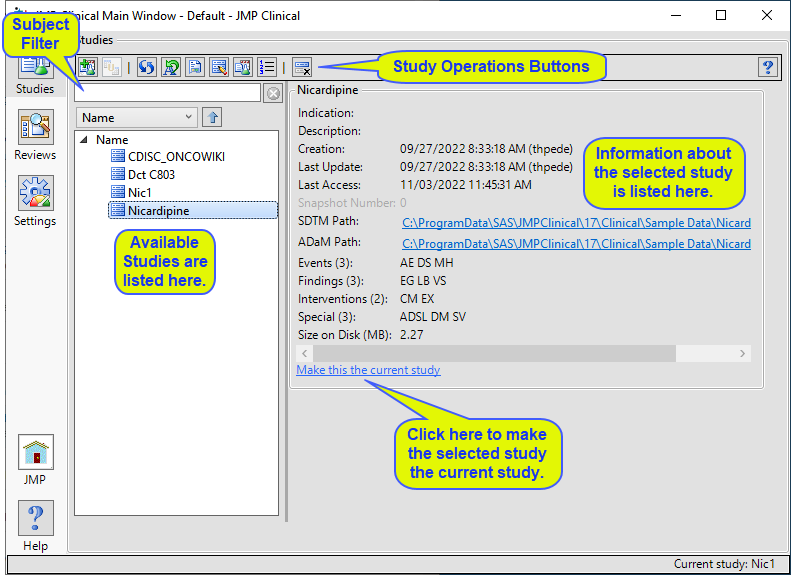Click the JMP home icon in the sidebar
The width and height of the screenshot is (791, 575).
click(x=35, y=460)
